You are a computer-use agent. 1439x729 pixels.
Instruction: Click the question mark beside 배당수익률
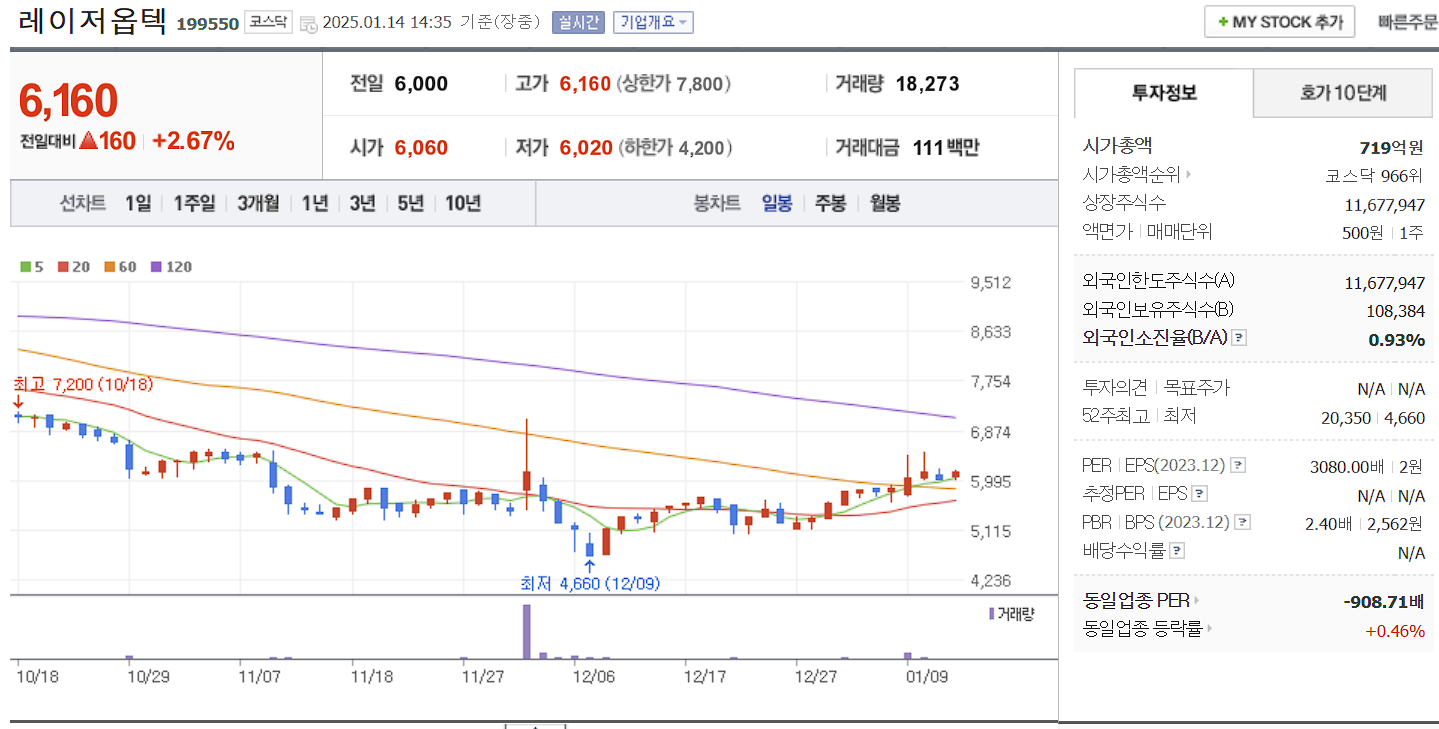click(1176, 548)
